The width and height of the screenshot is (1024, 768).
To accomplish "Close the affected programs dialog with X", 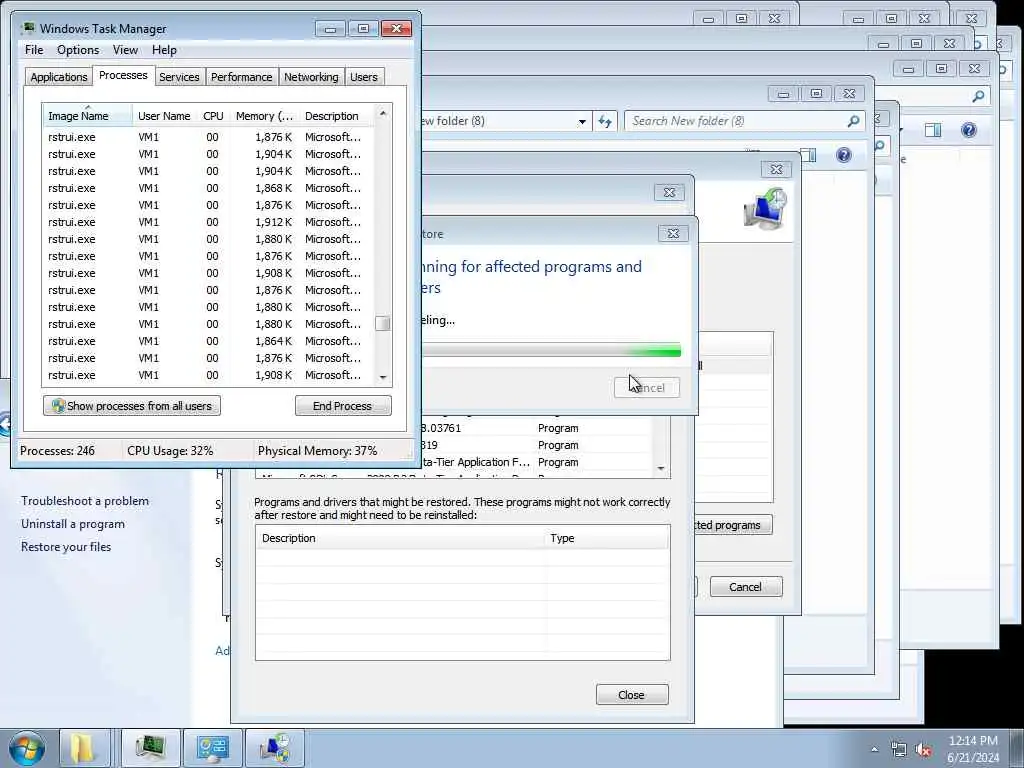I will coord(669,192).
